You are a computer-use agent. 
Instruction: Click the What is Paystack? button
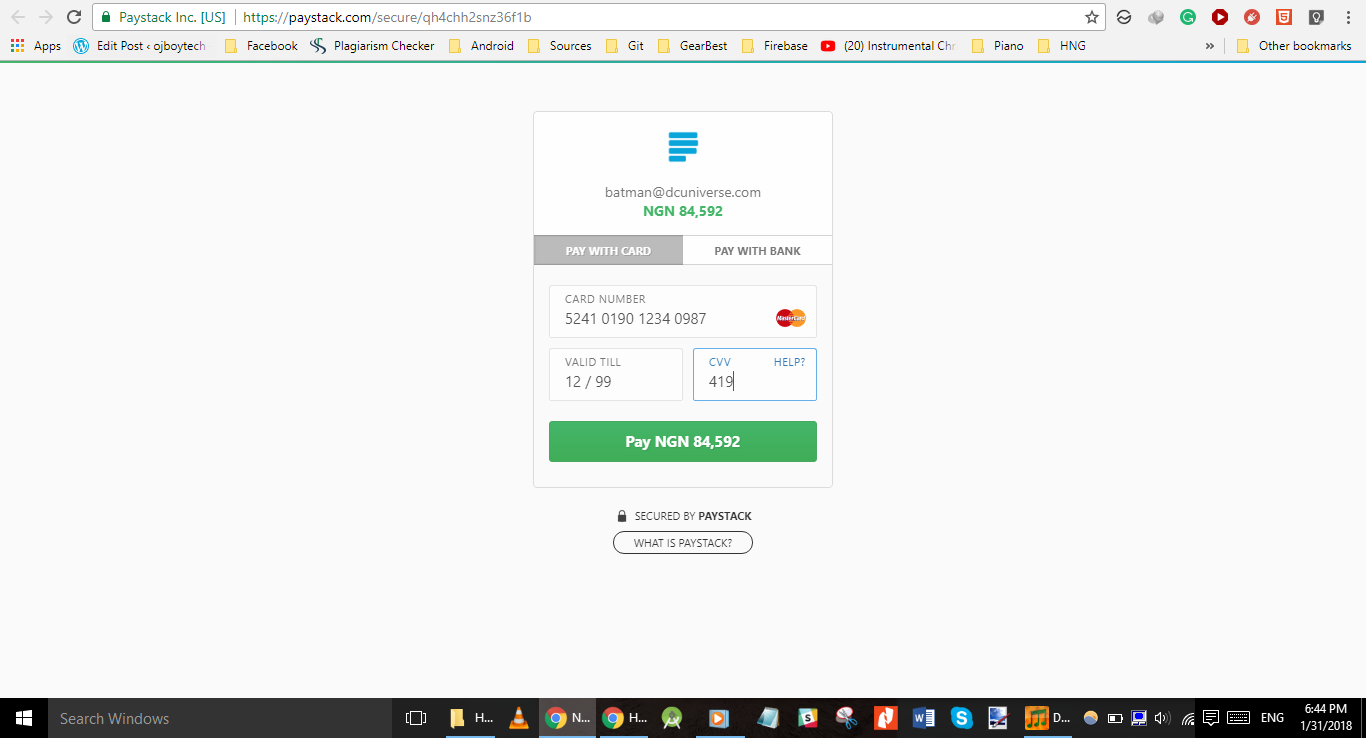pos(682,543)
